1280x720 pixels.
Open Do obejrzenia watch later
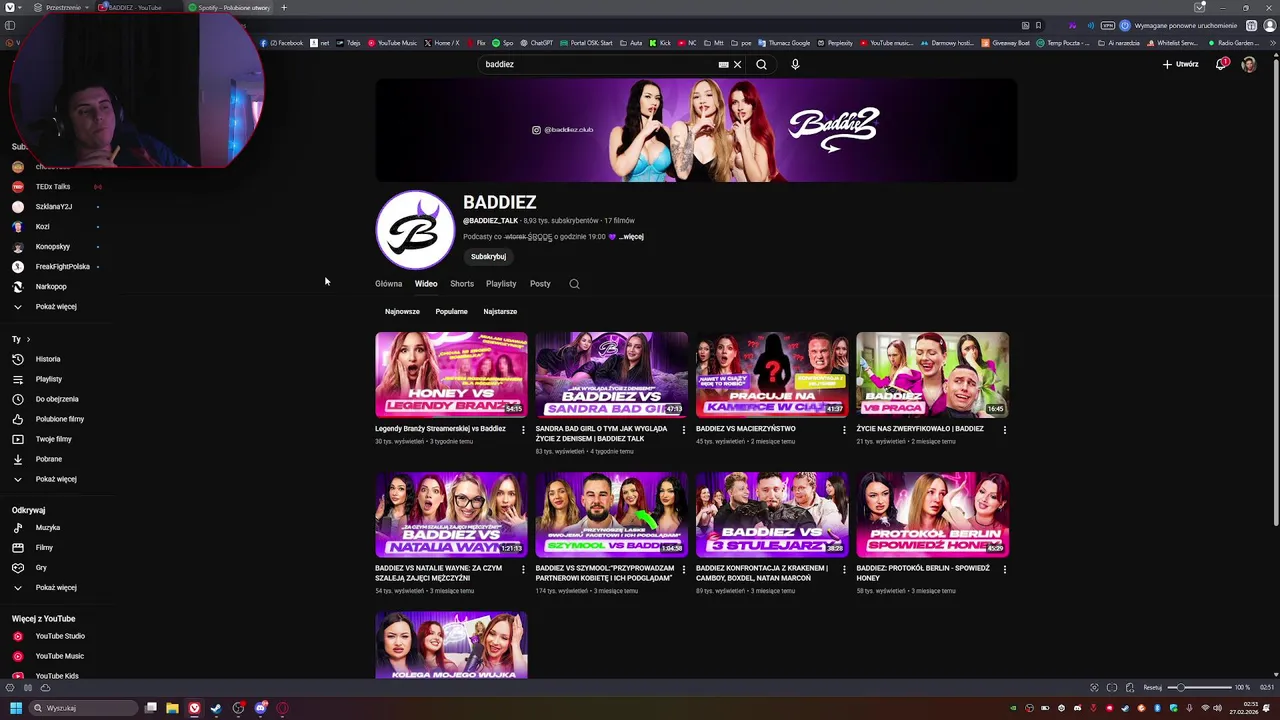pos(57,399)
